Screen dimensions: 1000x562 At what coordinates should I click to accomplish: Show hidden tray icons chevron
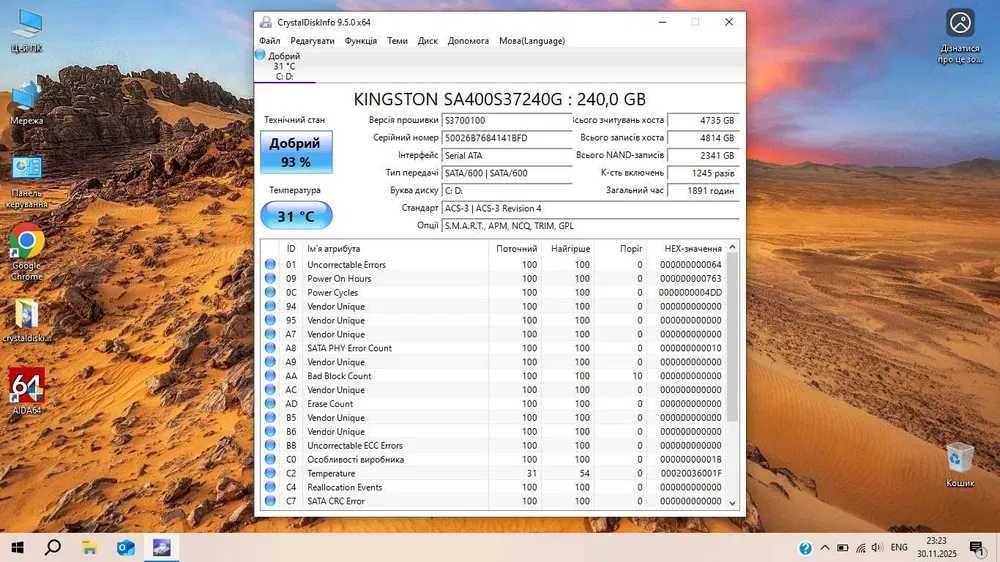pos(825,547)
